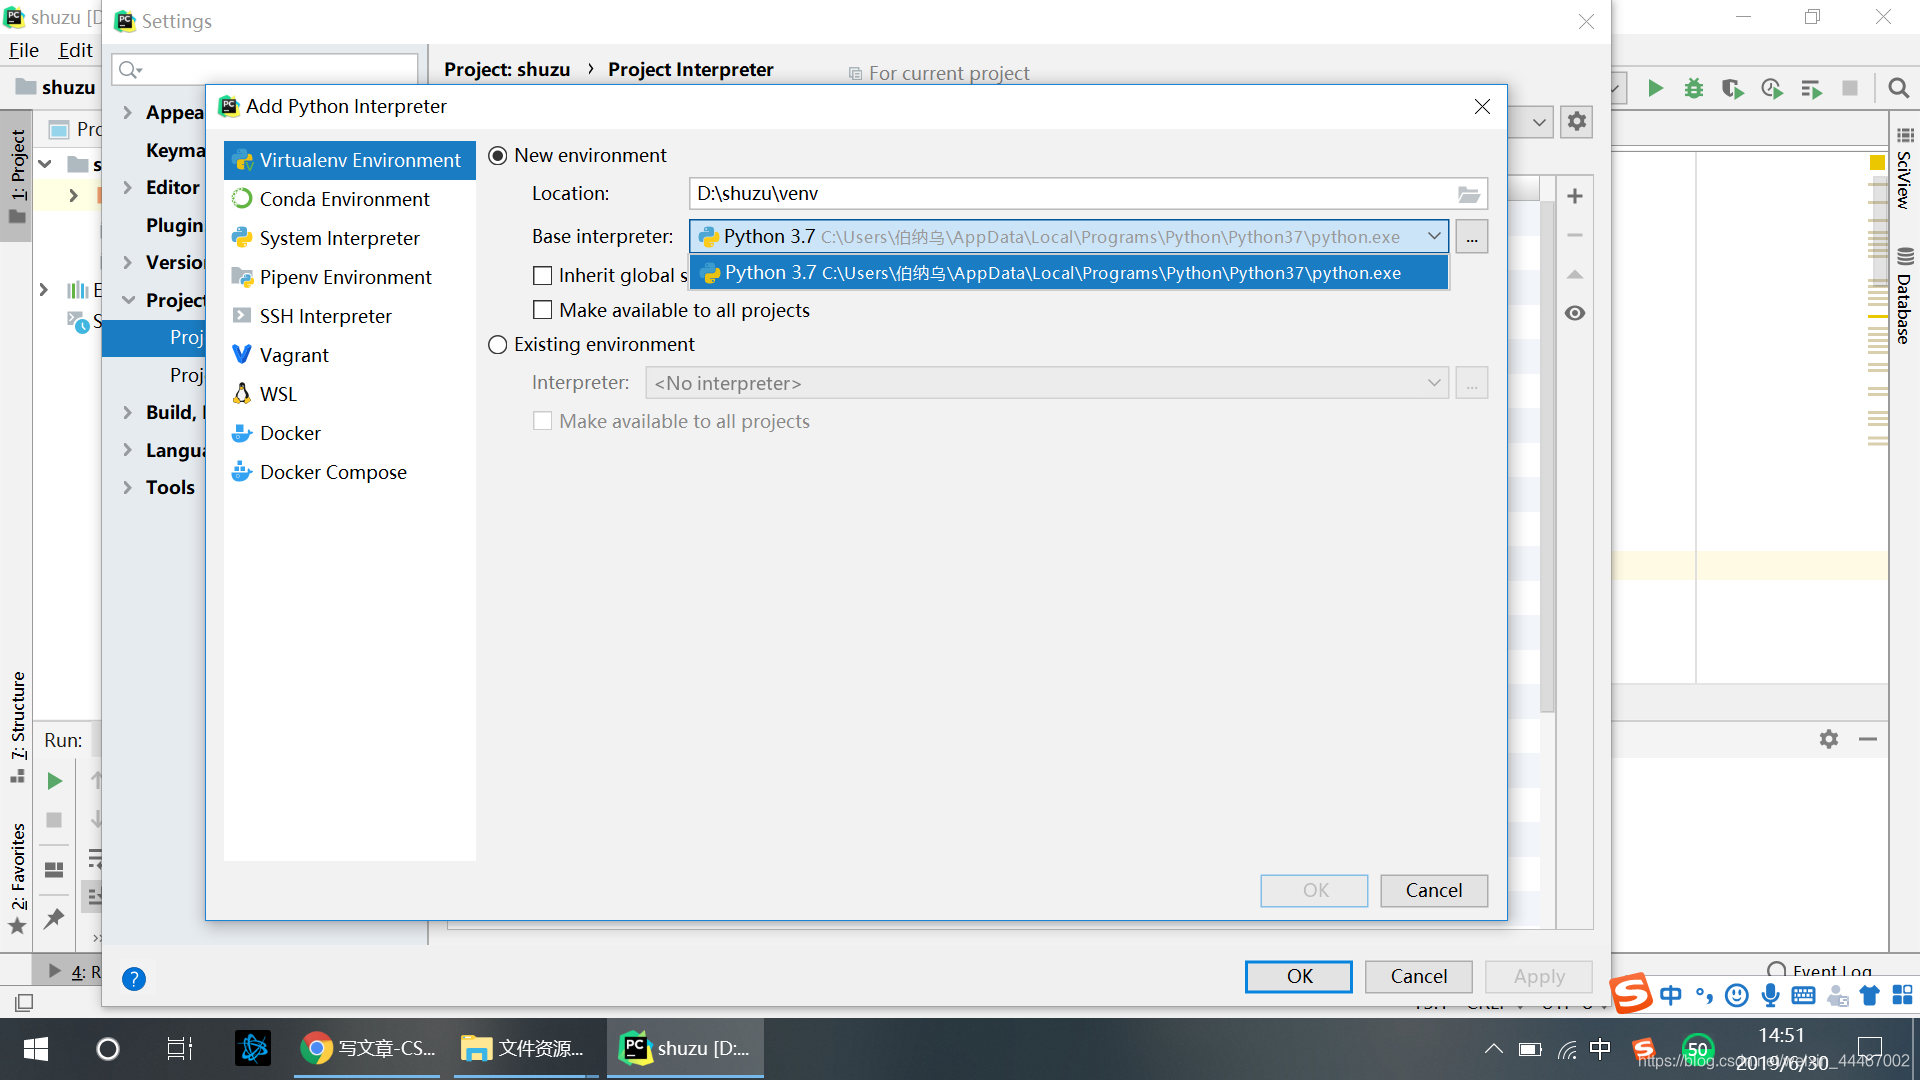Select the Existing environment radio button
1920x1080 pixels.
498,345
